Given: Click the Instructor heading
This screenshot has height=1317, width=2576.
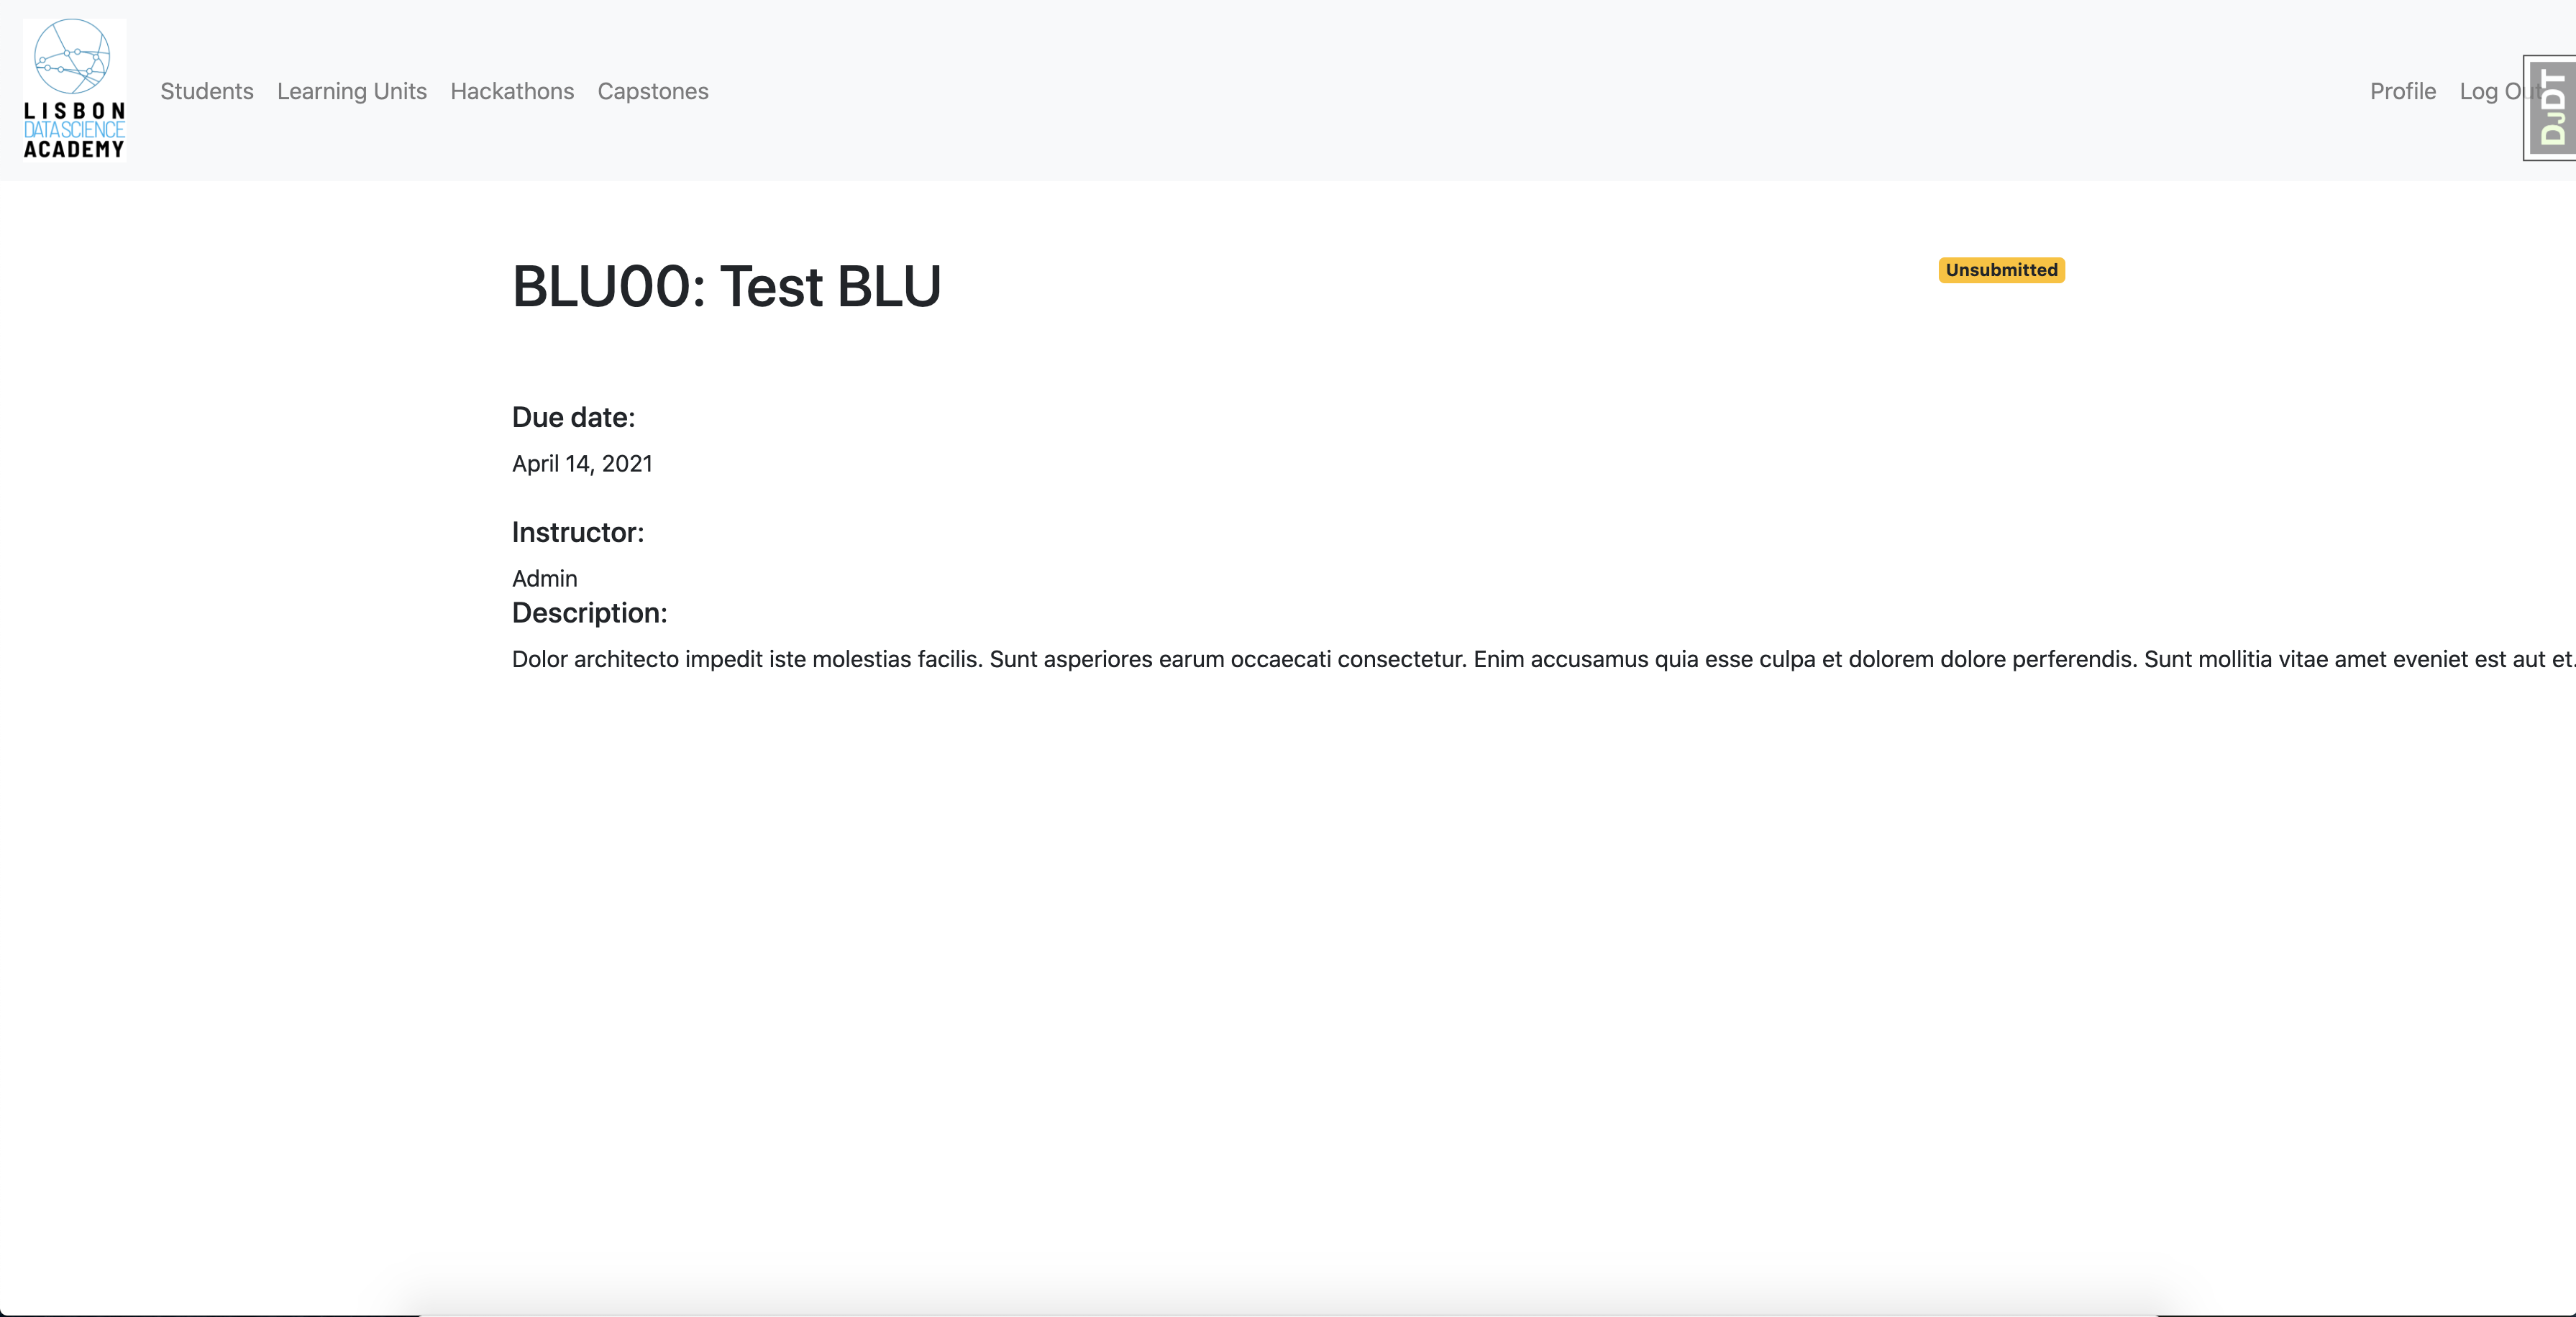Looking at the screenshot, I should [x=577, y=532].
